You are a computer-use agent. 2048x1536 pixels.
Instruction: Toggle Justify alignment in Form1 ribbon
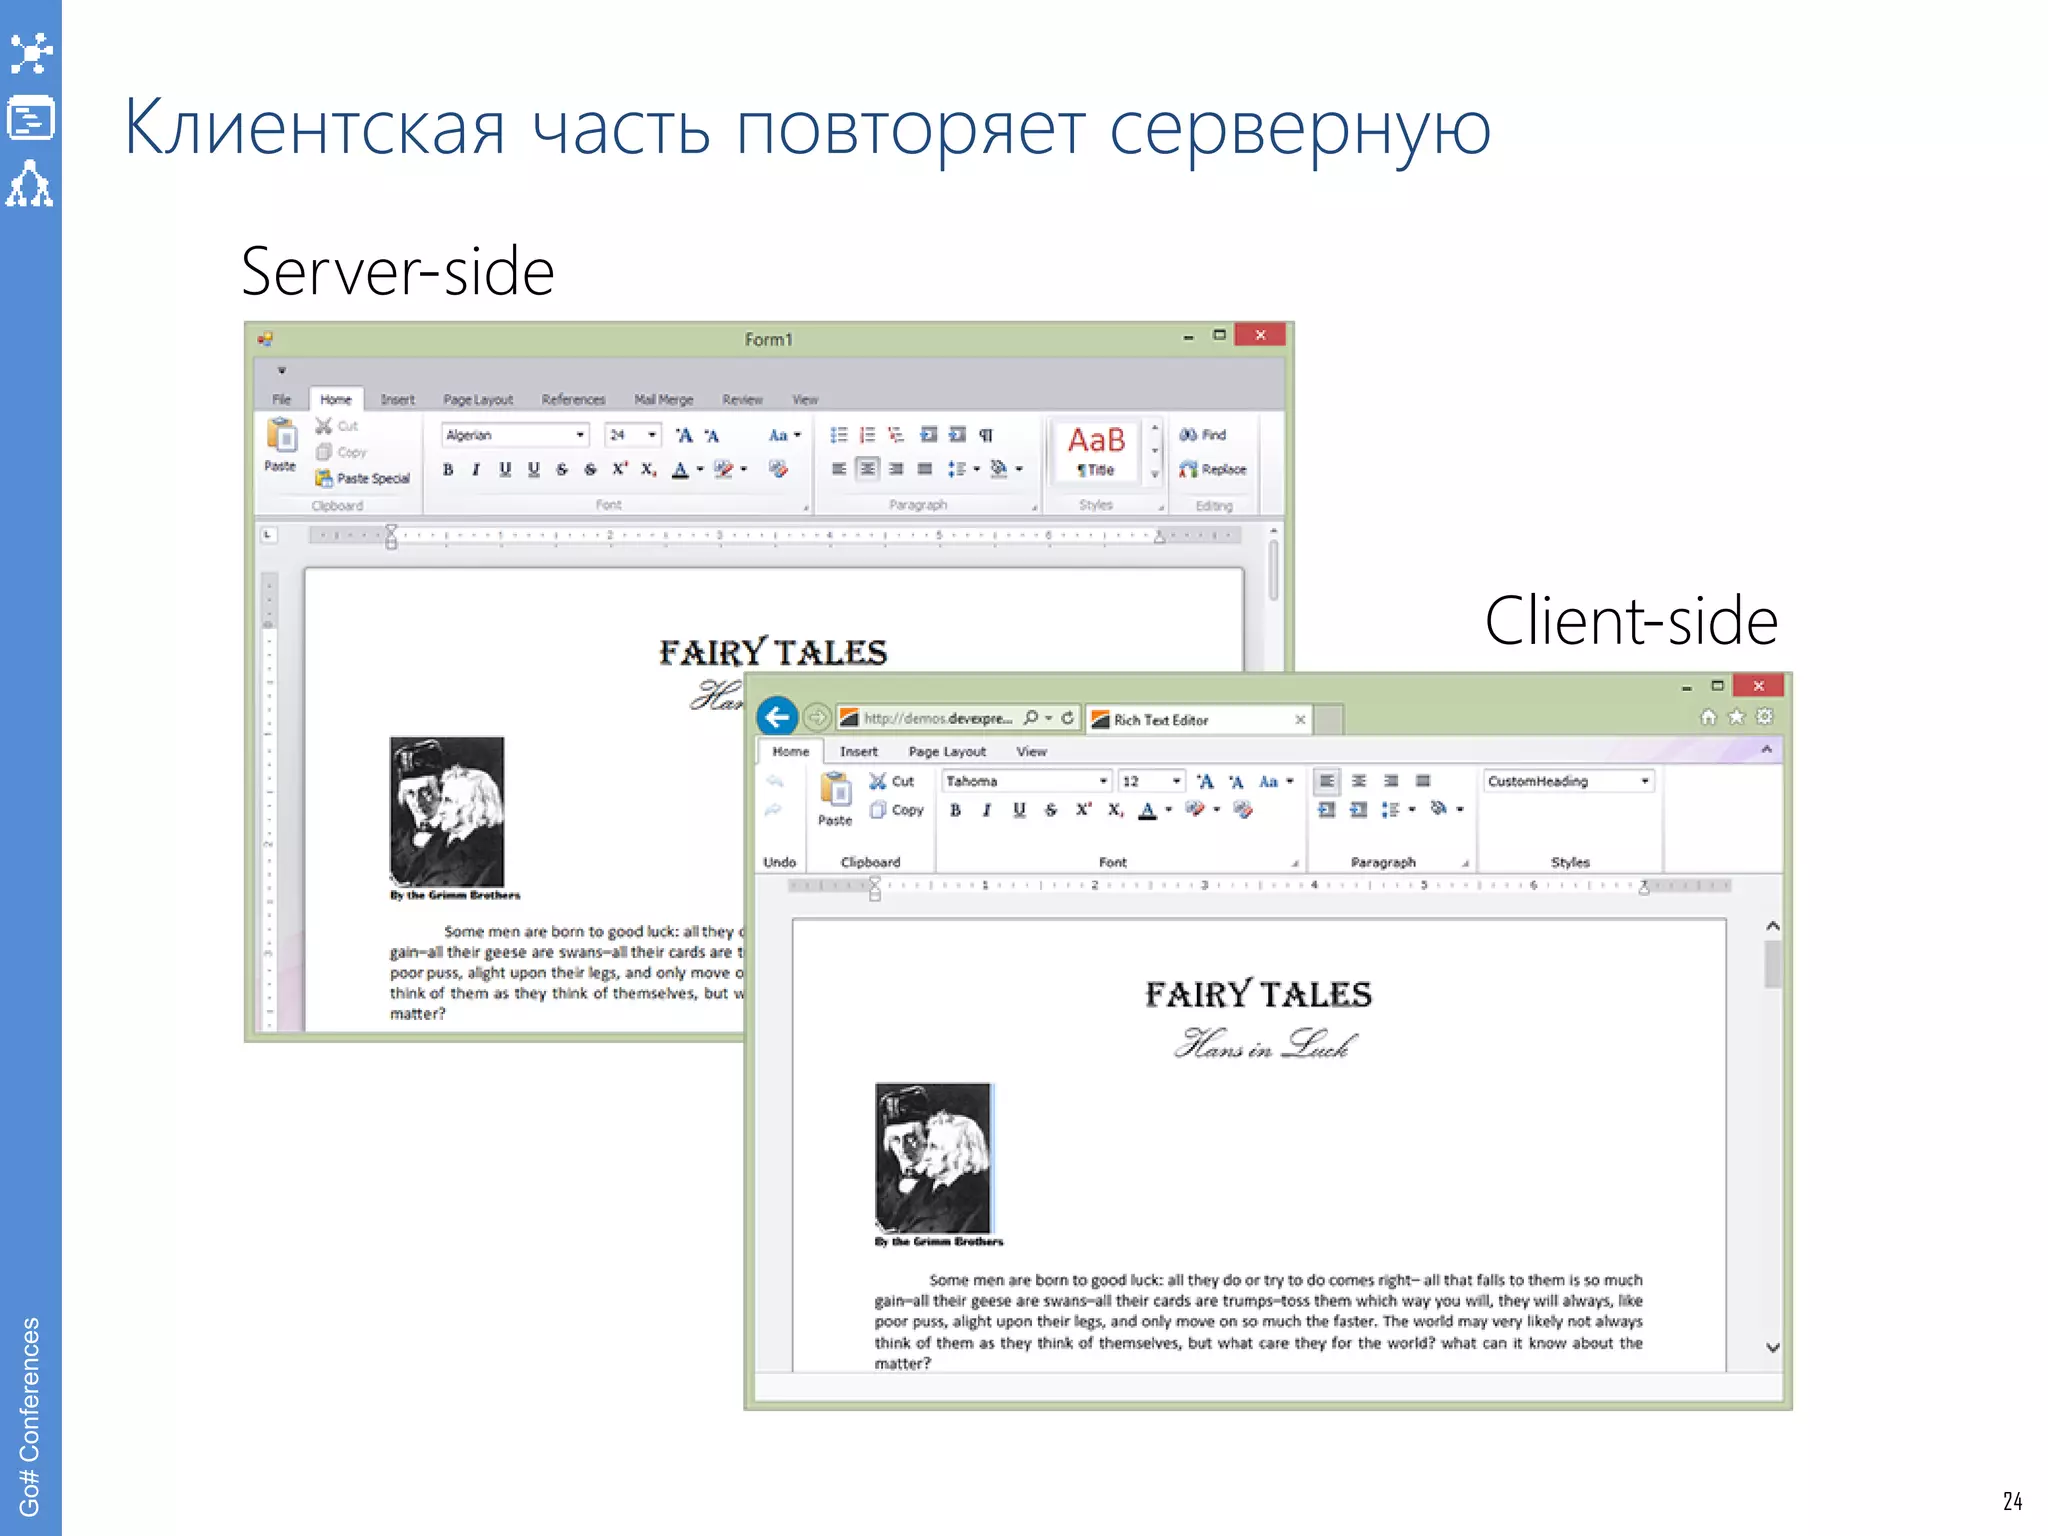click(x=925, y=469)
